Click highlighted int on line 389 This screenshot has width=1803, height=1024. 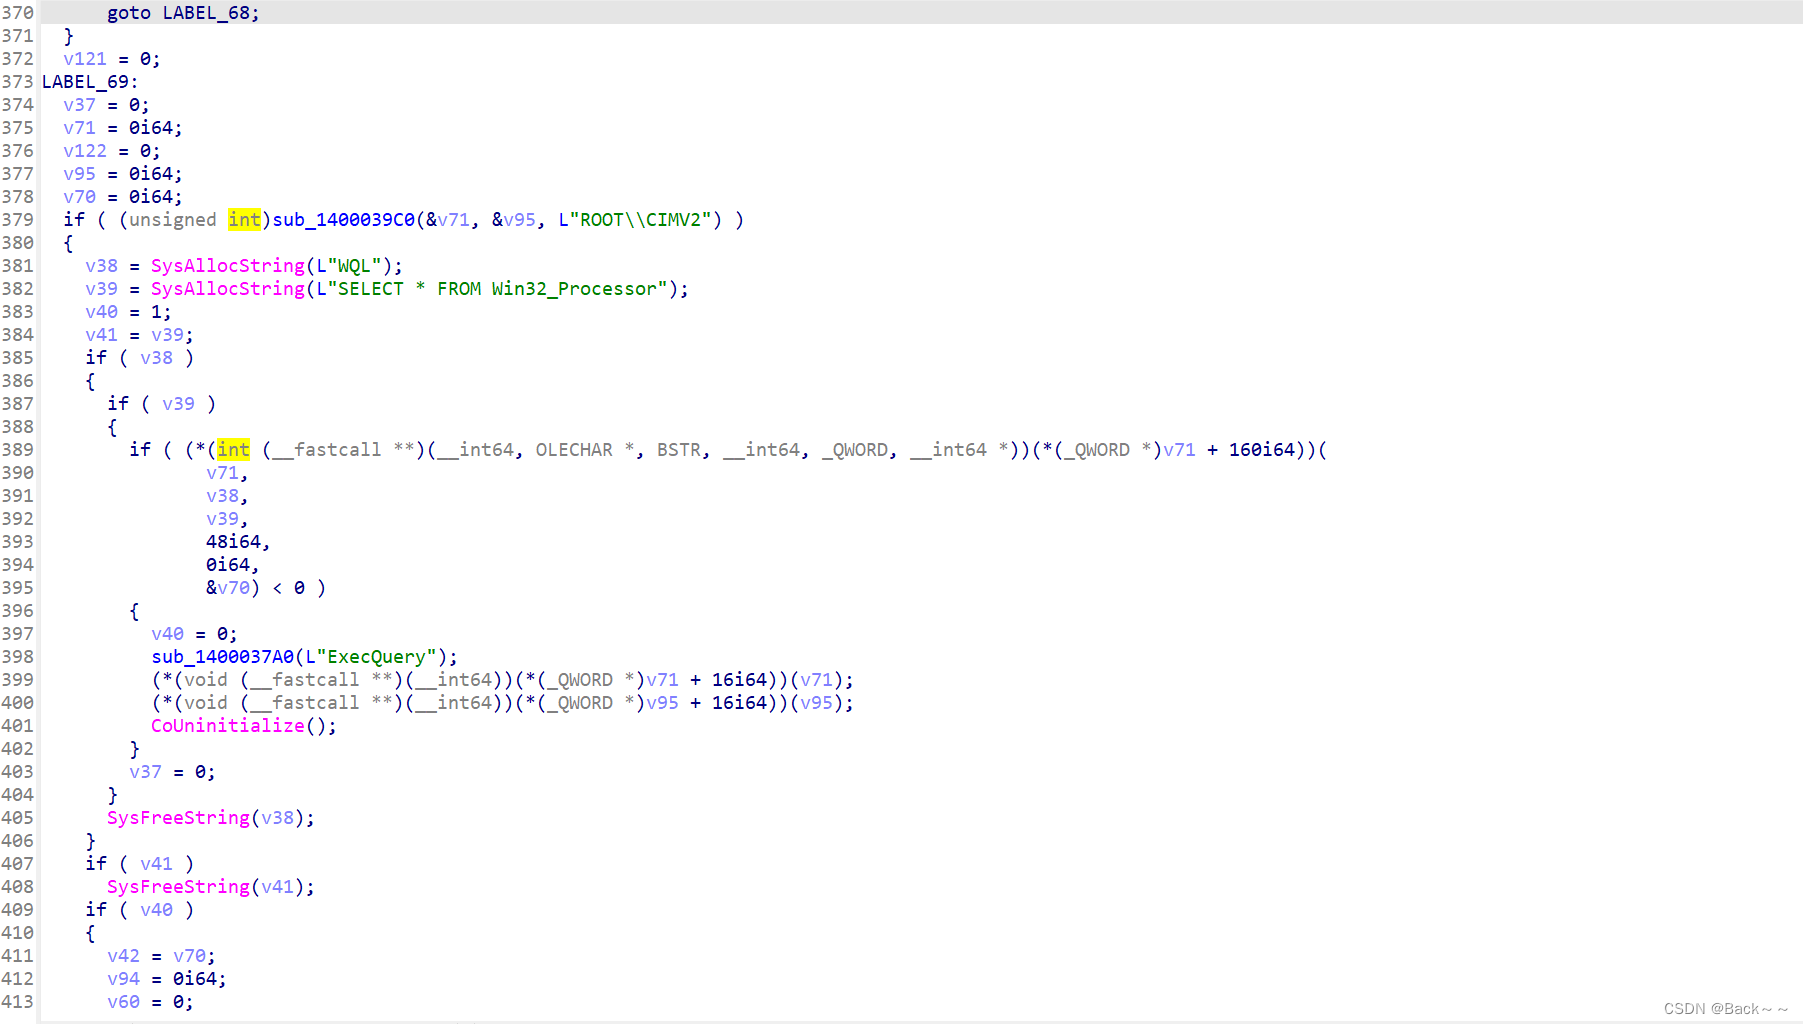coord(233,450)
